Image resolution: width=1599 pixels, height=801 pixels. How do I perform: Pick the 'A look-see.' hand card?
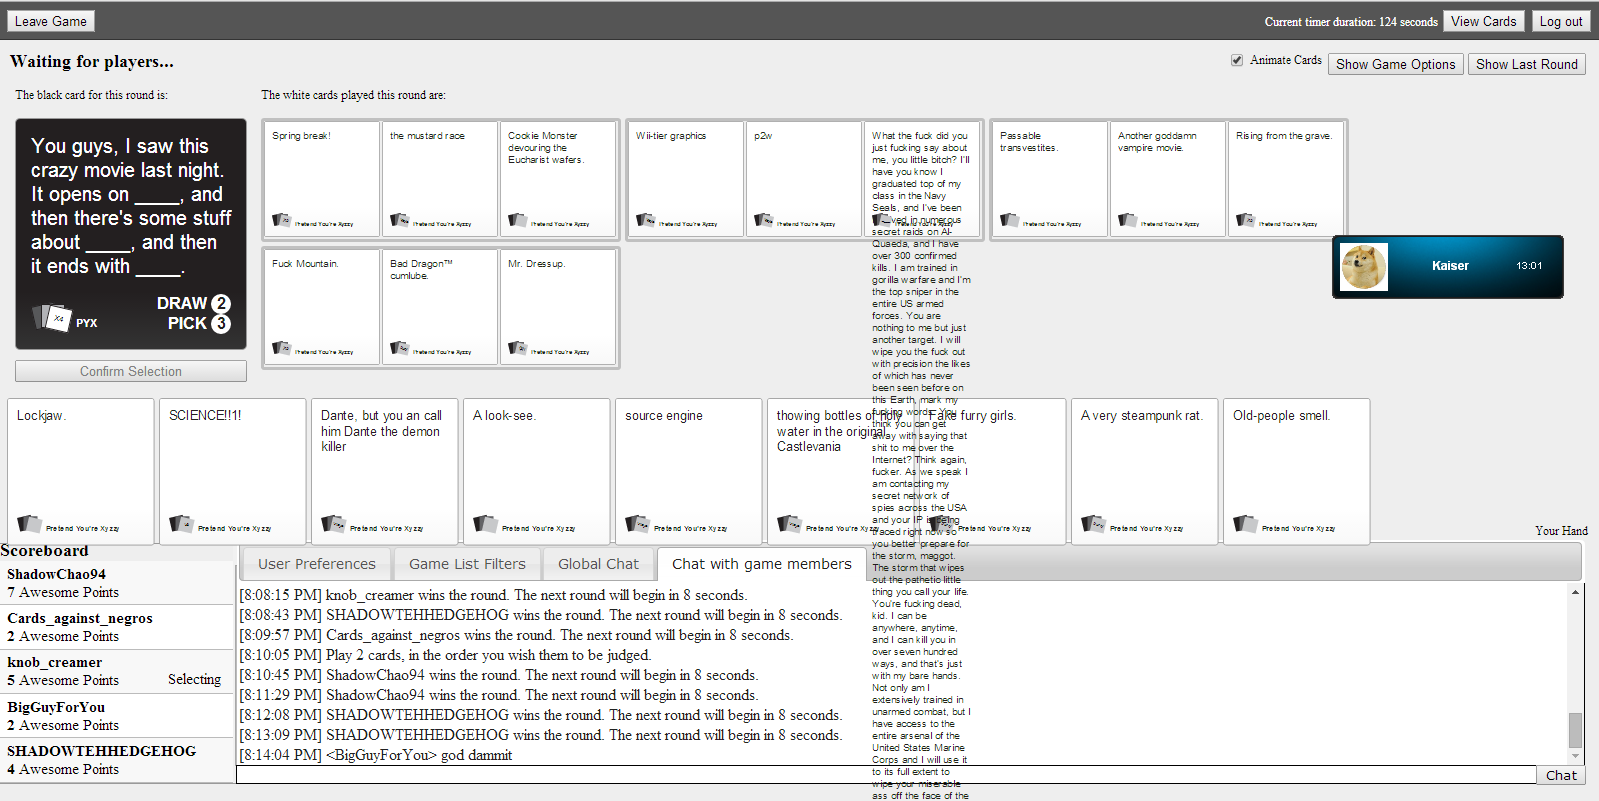click(x=537, y=471)
